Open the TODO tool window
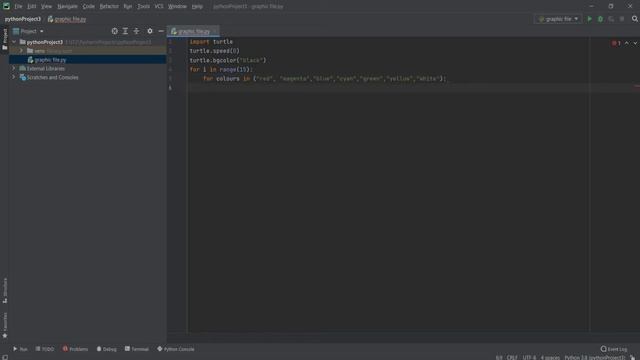Image resolution: width=640 pixels, height=360 pixels. click(x=44, y=349)
